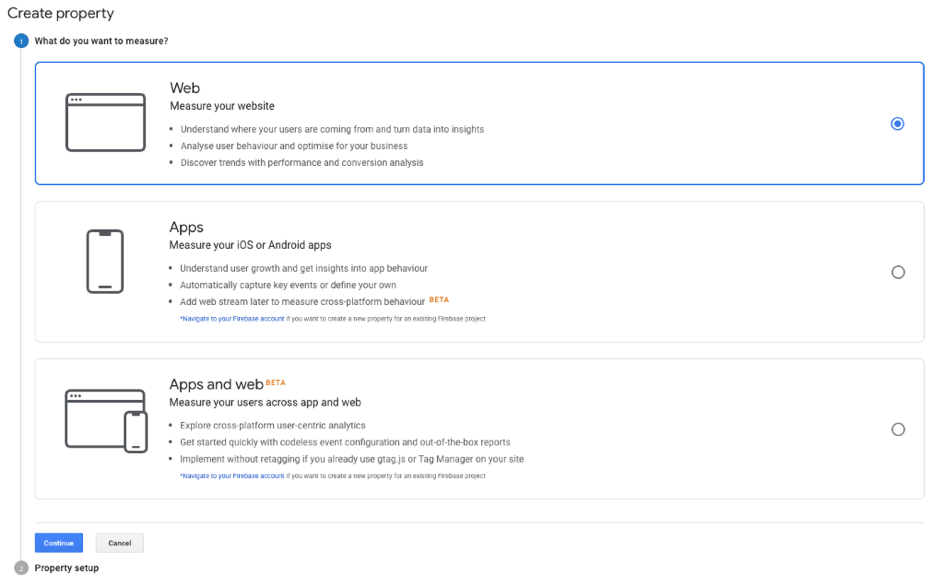Select the Web radio button
The width and height of the screenshot is (943, 585).
[897, 124]
